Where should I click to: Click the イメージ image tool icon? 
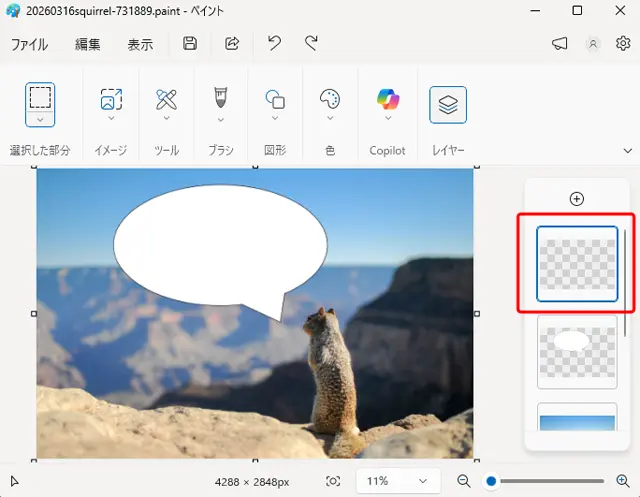coord(111,99)
